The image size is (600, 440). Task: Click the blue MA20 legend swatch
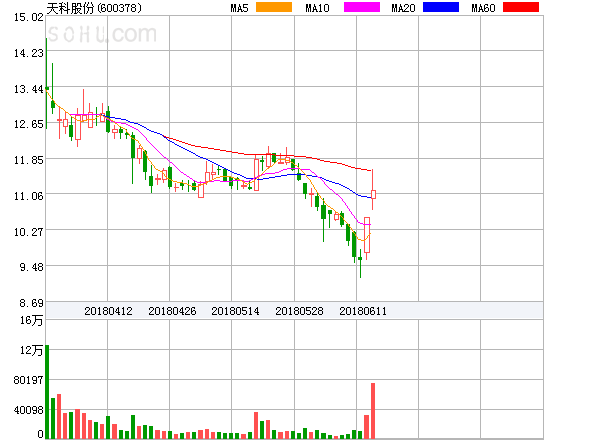tap(441, 7)
